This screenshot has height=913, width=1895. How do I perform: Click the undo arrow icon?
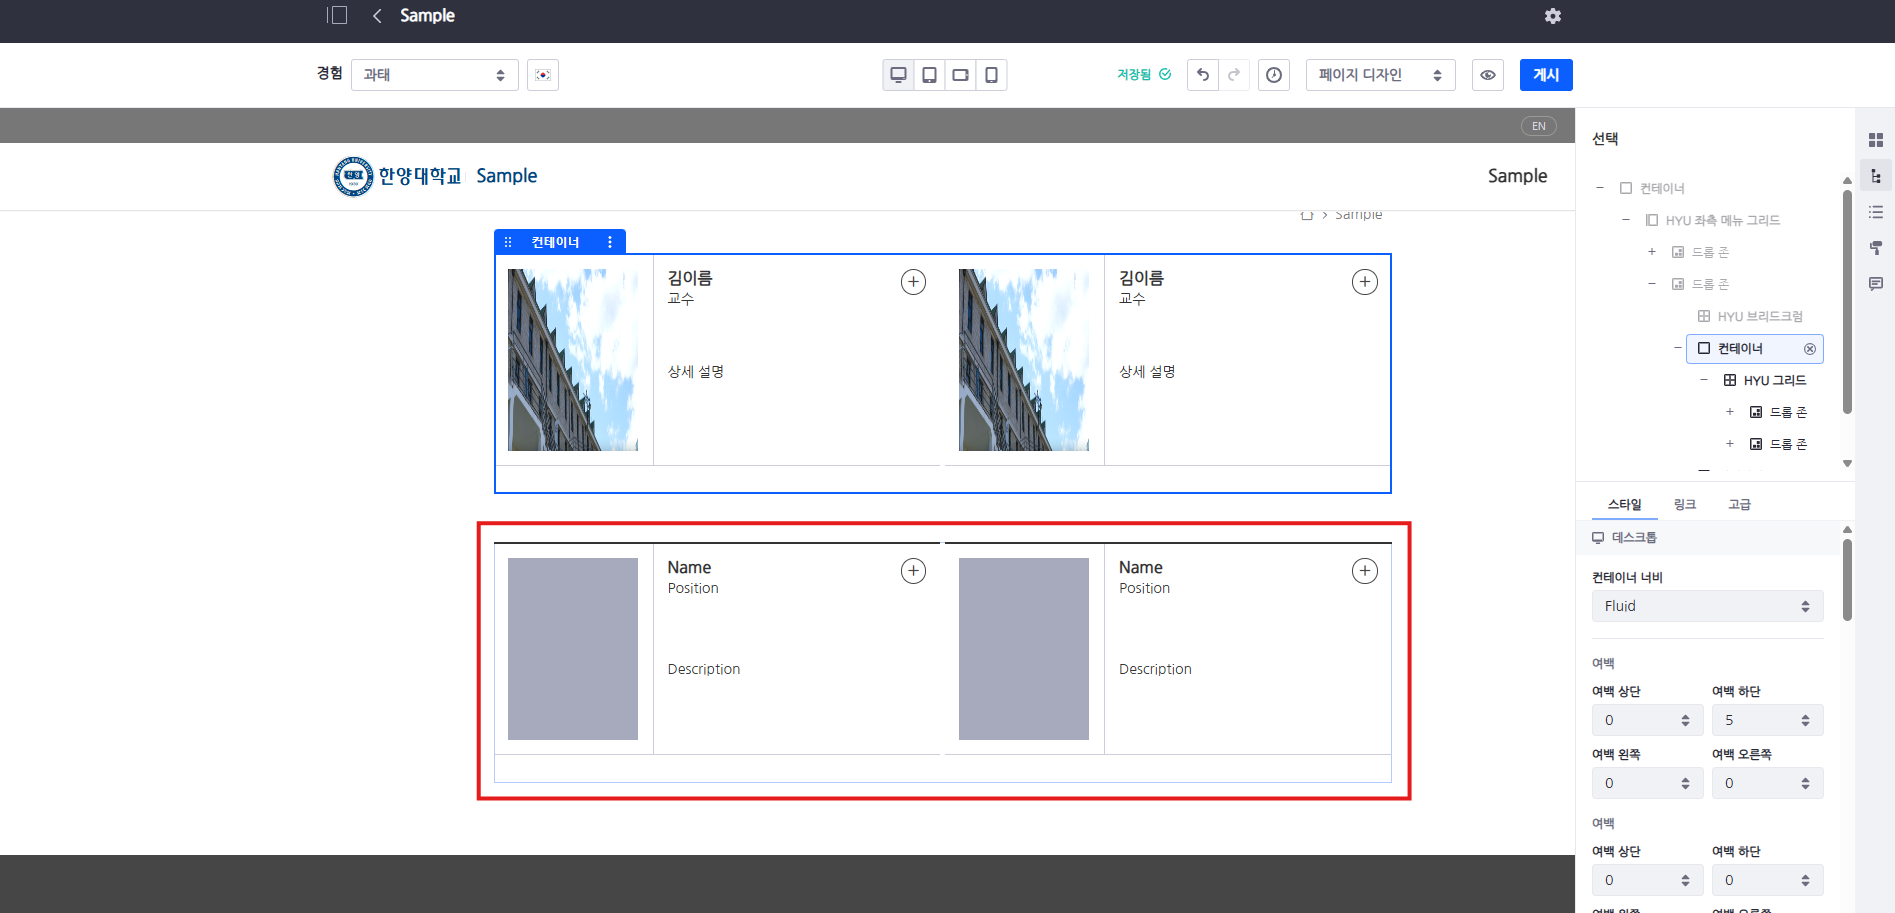point(1203,75)
